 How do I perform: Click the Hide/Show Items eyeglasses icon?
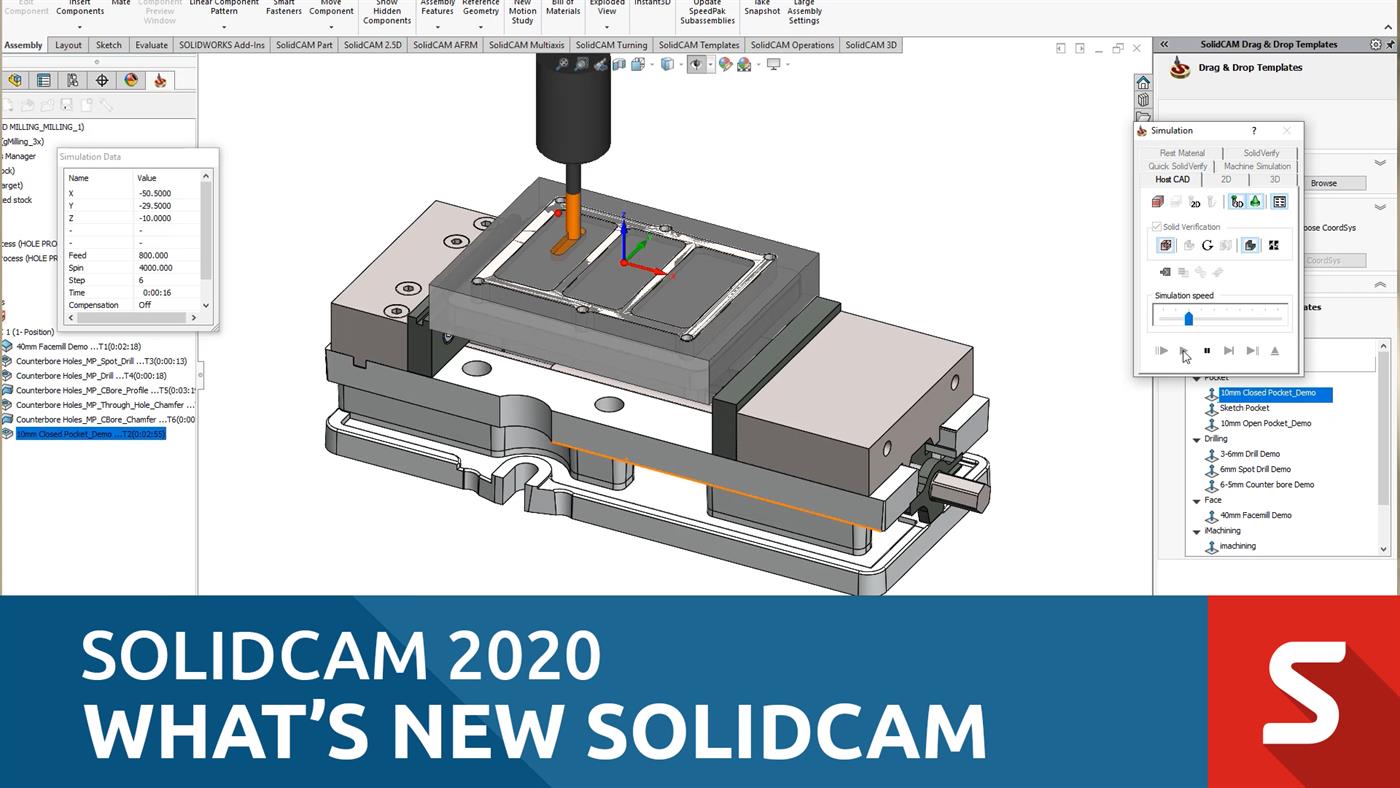(x=696, y=65)
